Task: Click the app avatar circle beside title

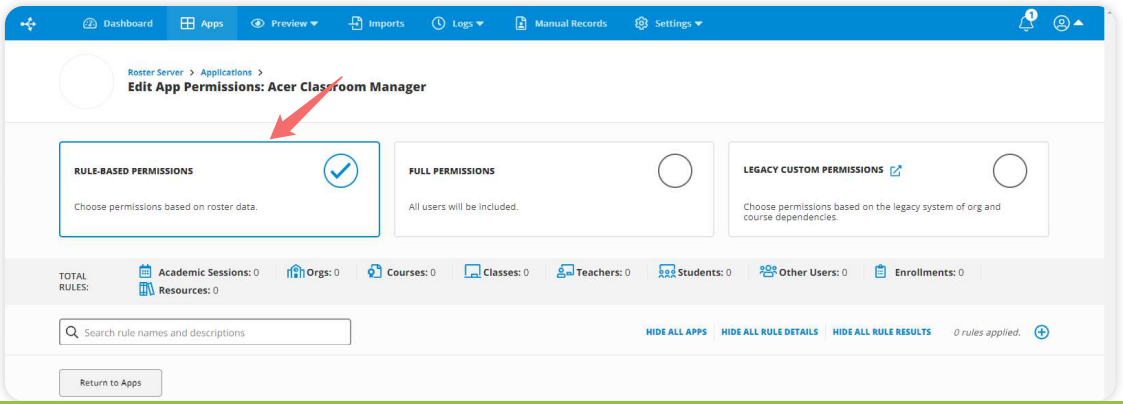Action: tap(87, 82)
